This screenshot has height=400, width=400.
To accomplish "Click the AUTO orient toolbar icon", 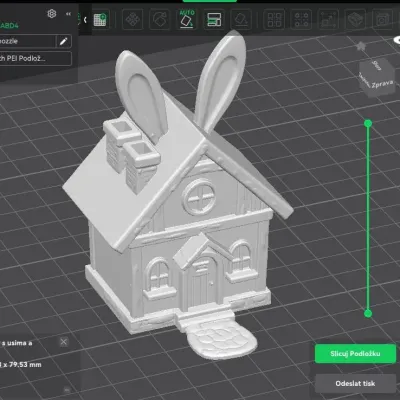I will click(187, 19).
